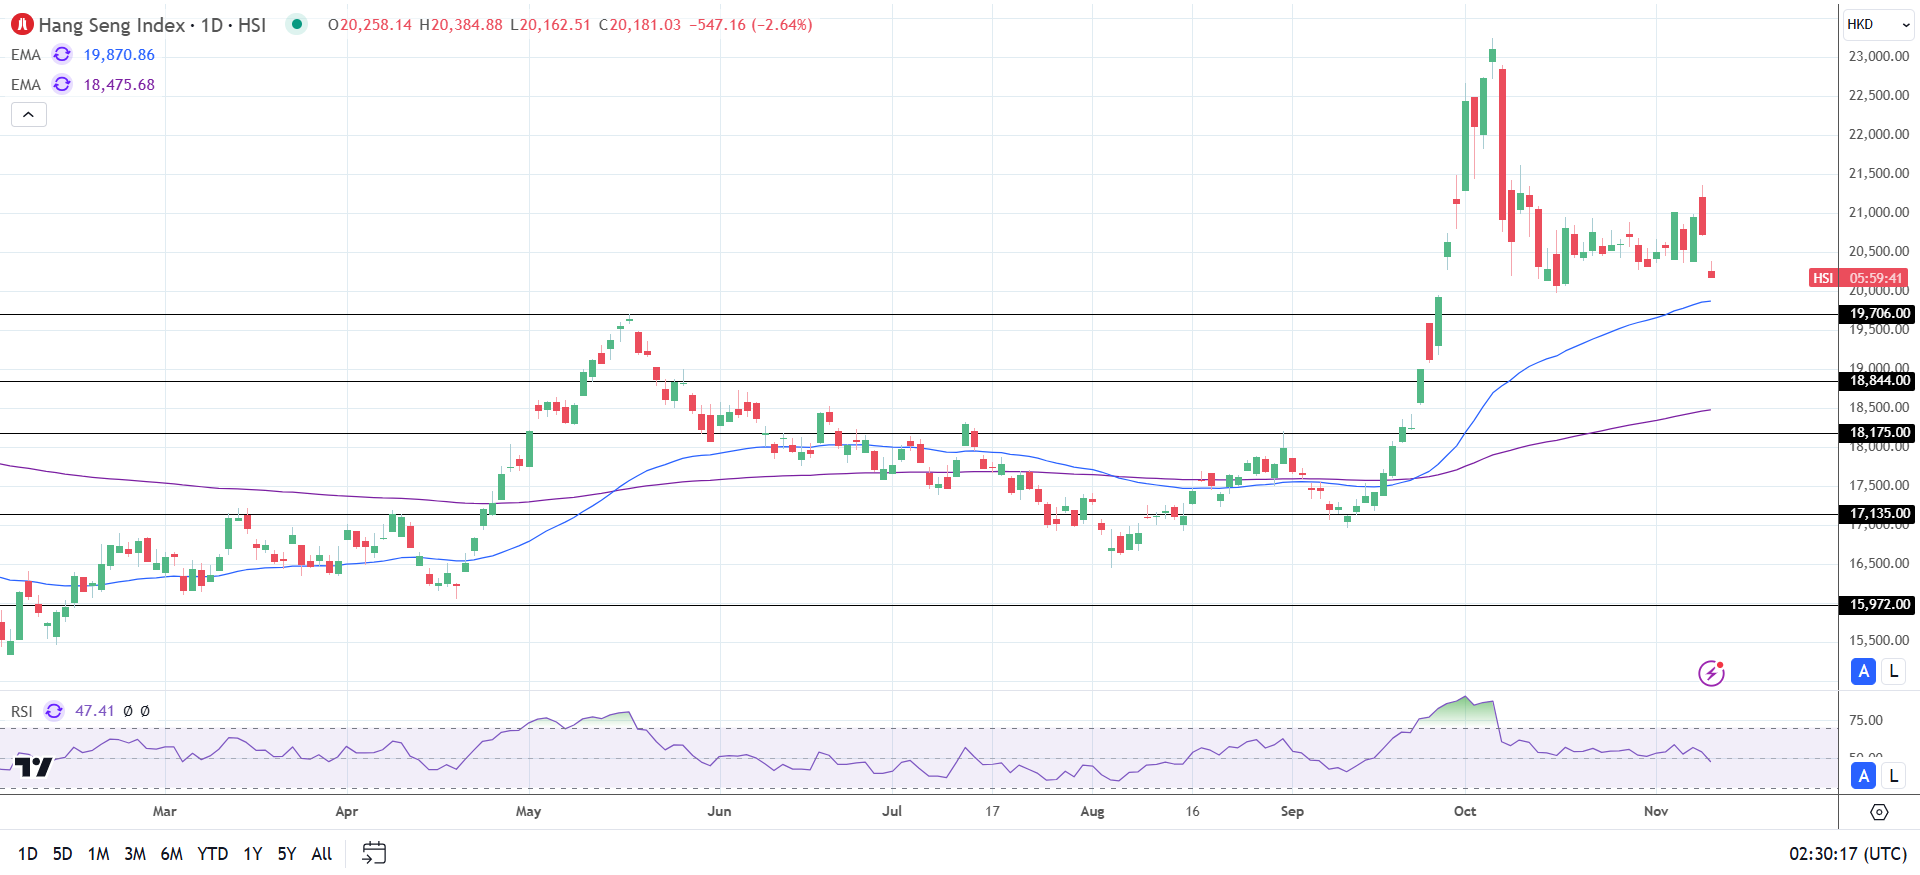The height and width of the screenshot is (875, 1920).
Task: Select the YTD time range
Action: (x=212, y=854)
